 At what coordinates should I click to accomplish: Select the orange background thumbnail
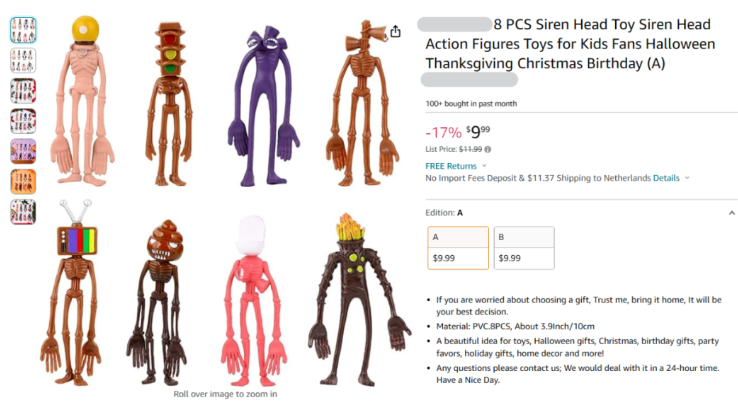click(x=23, y=181)
